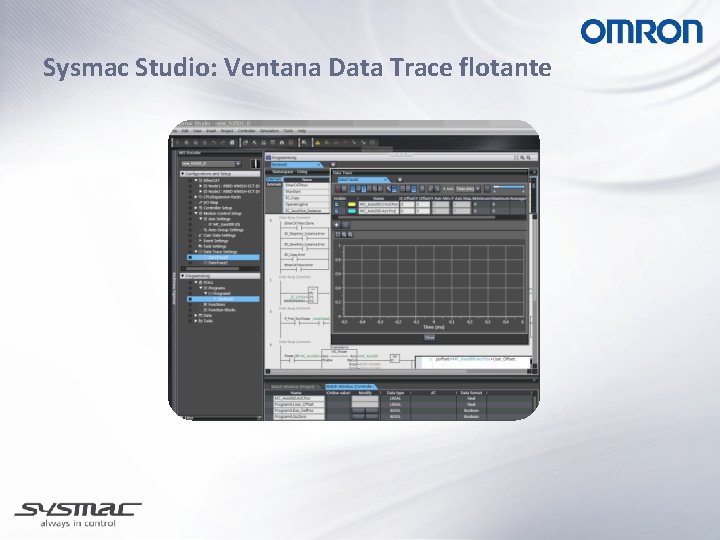
Task: Select DataTrace1 in the explorer tree
Action: click(218, 263)
